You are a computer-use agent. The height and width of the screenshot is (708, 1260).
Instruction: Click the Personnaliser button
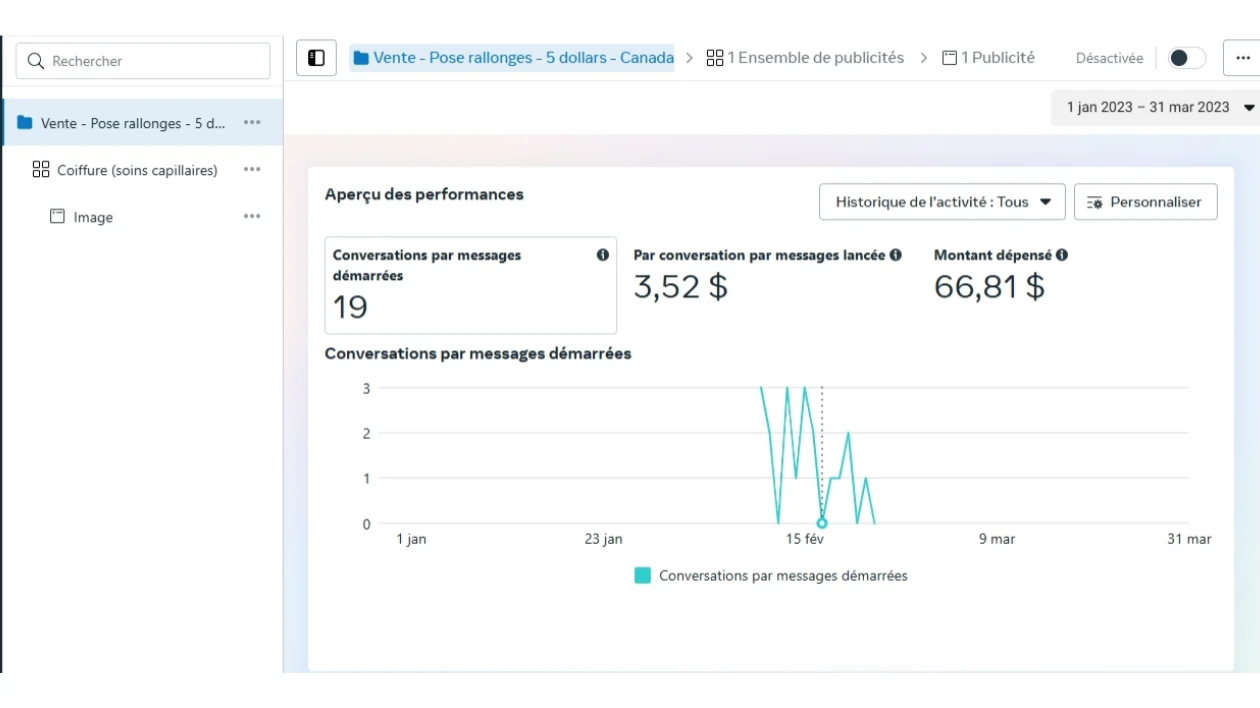(x=1145, y=202)
